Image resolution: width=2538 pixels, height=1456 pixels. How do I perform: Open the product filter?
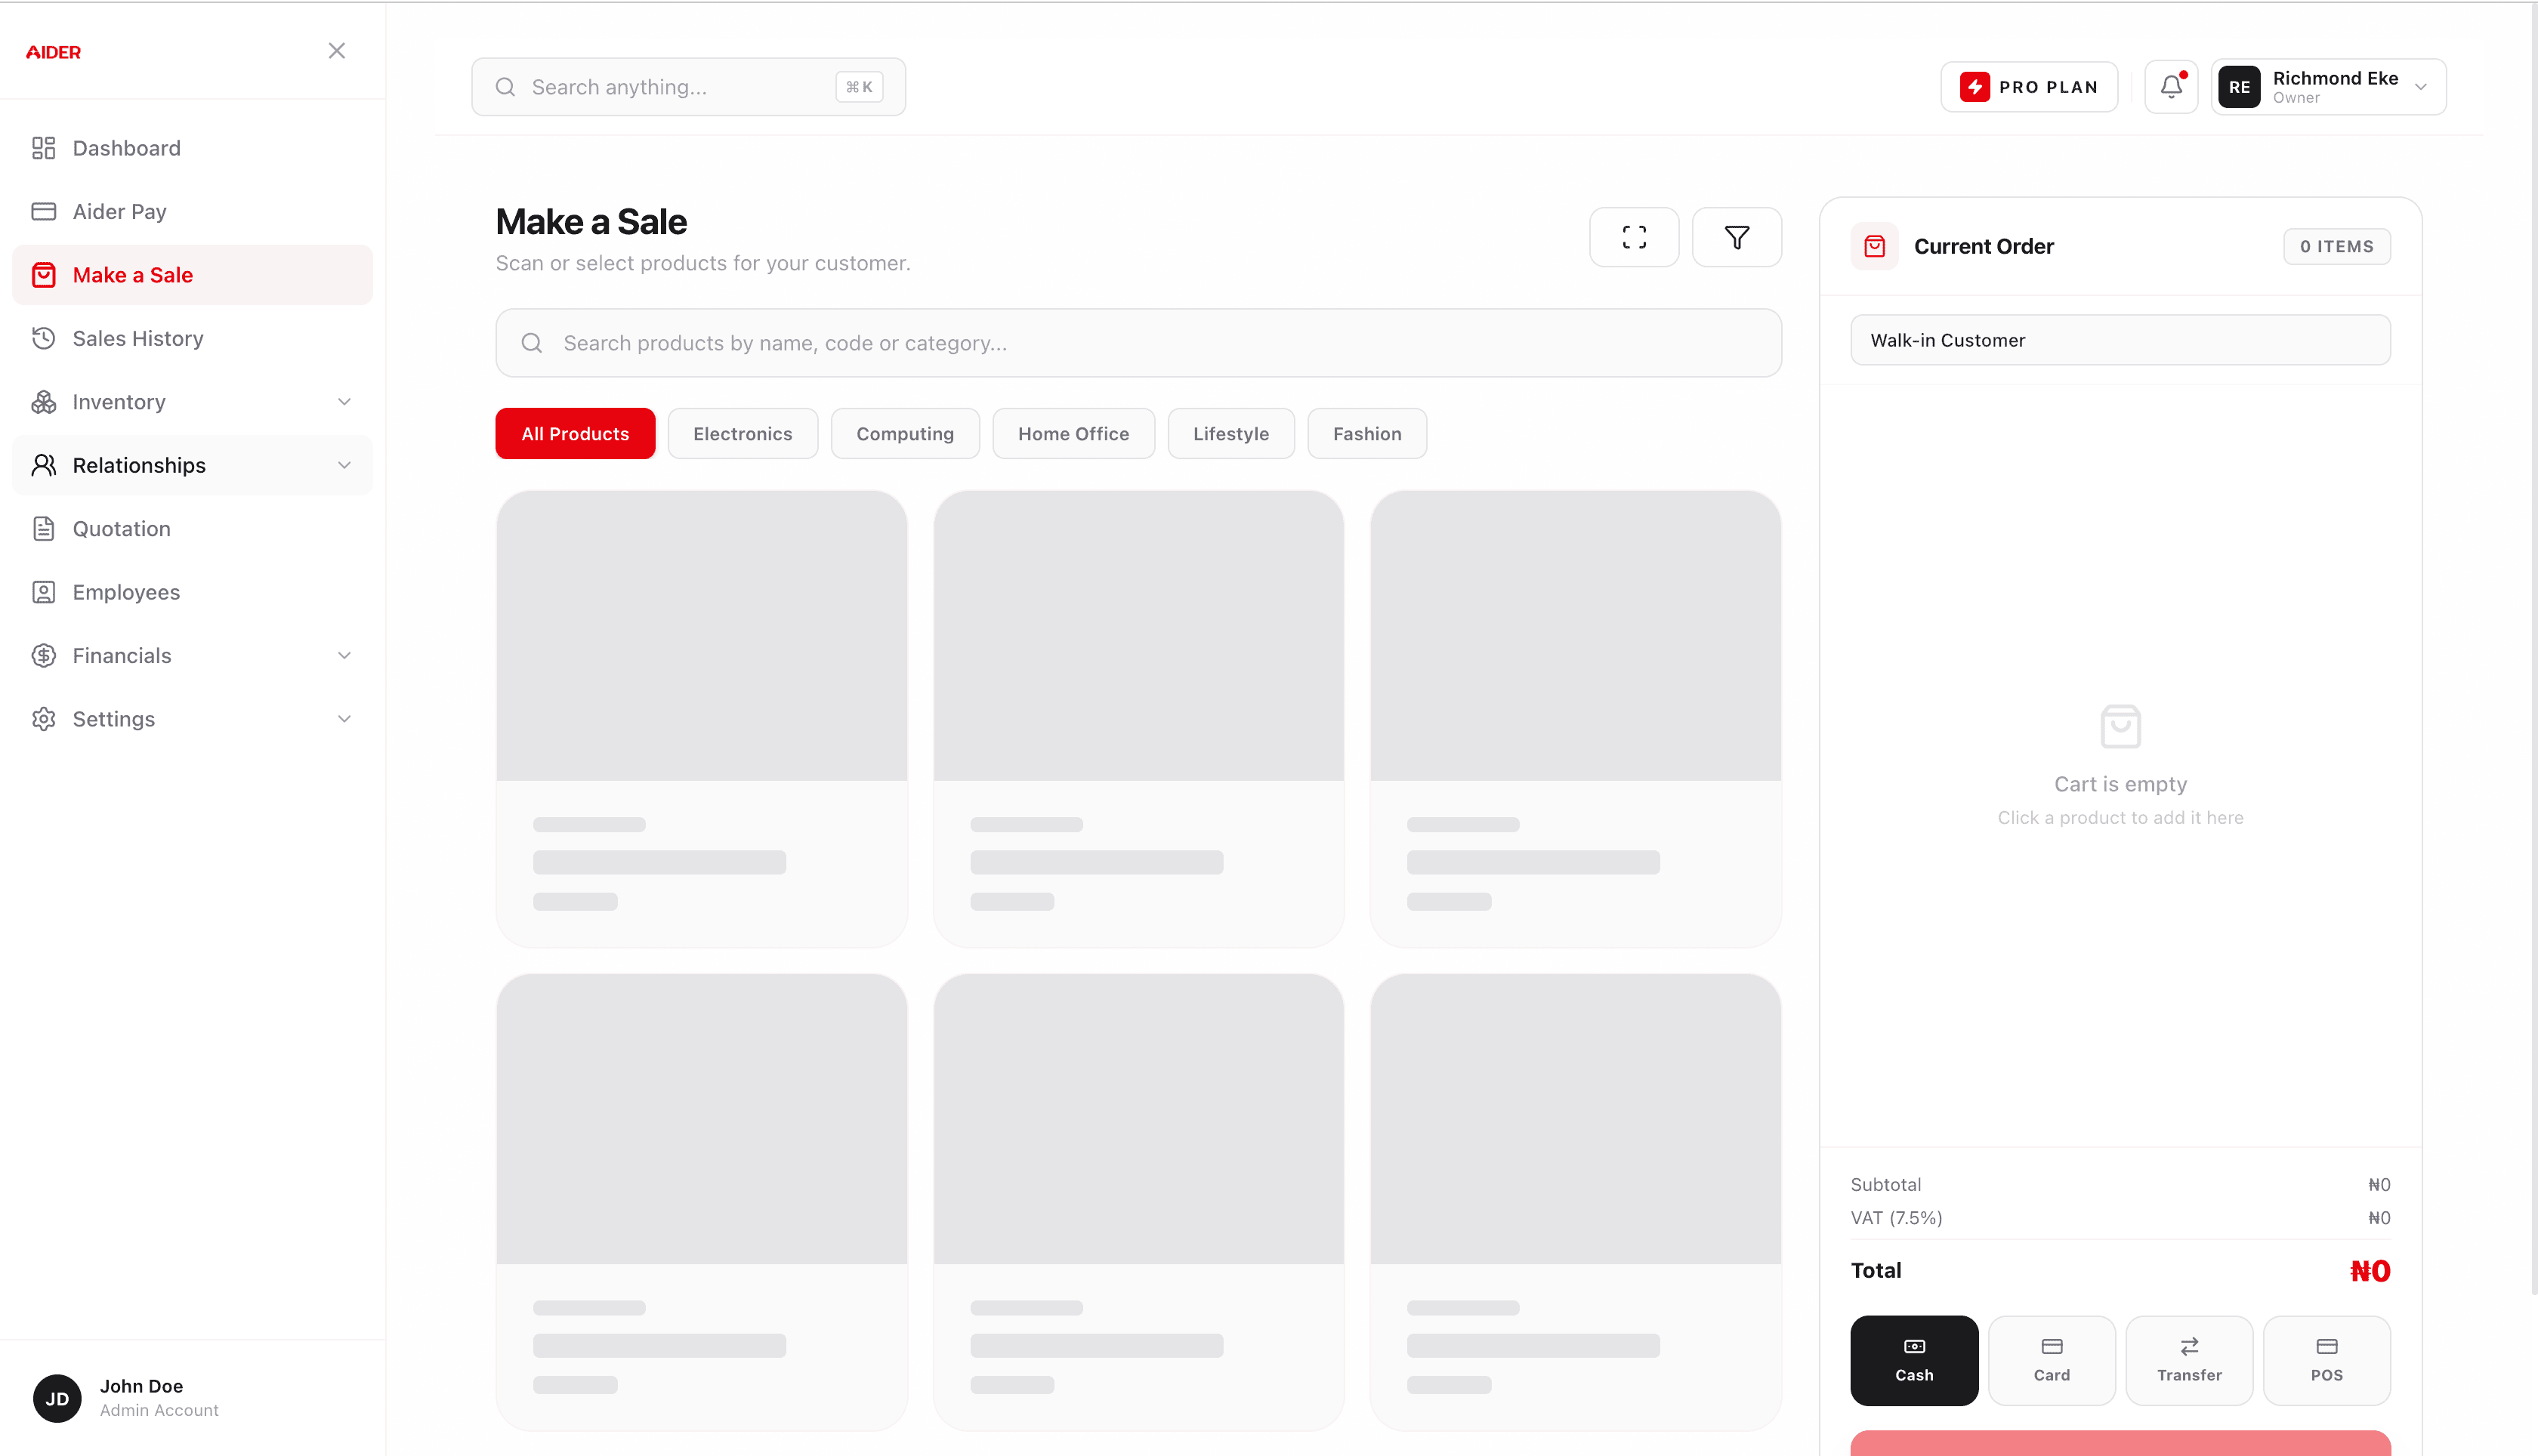tap(1737, 237)
